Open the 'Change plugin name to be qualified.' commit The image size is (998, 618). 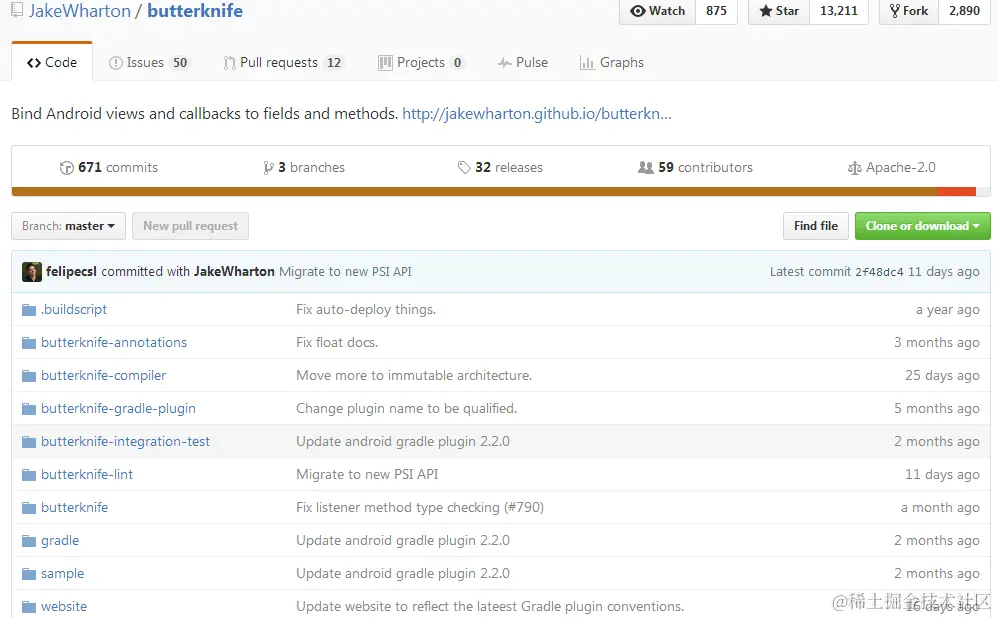(x=406, y=409)
